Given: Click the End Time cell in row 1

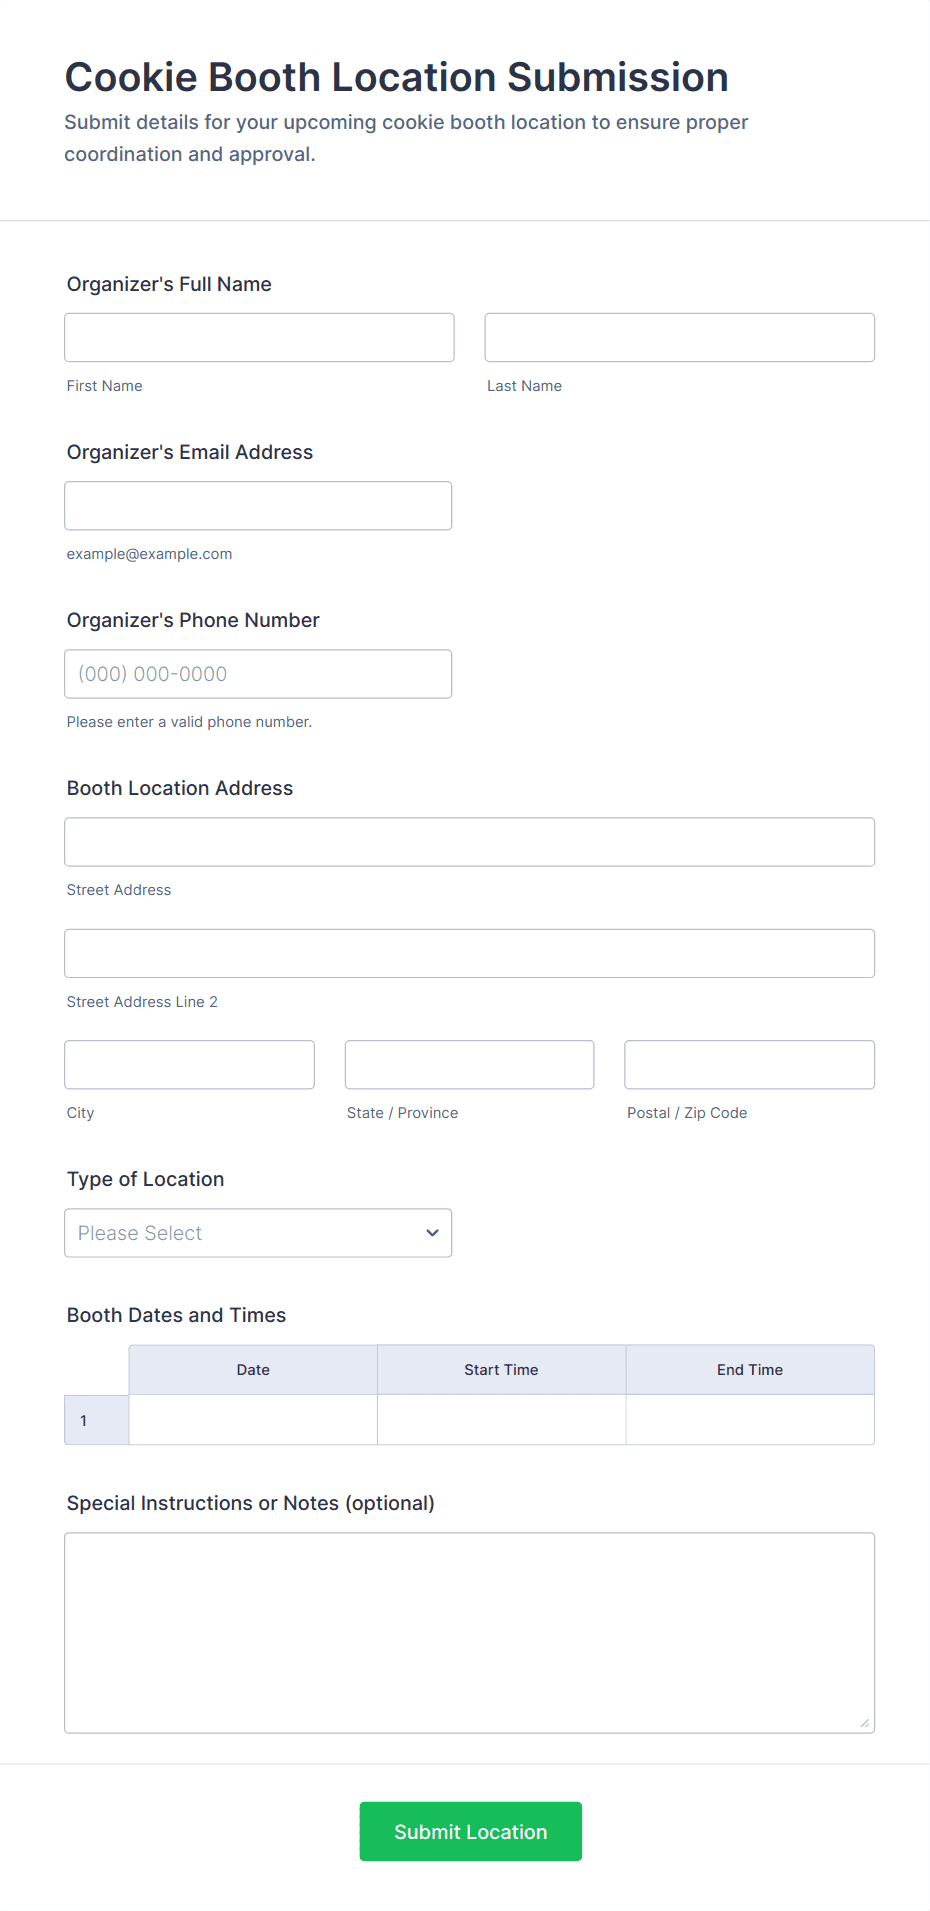Looking at the screenshot, I should [x=750, y=1420].
